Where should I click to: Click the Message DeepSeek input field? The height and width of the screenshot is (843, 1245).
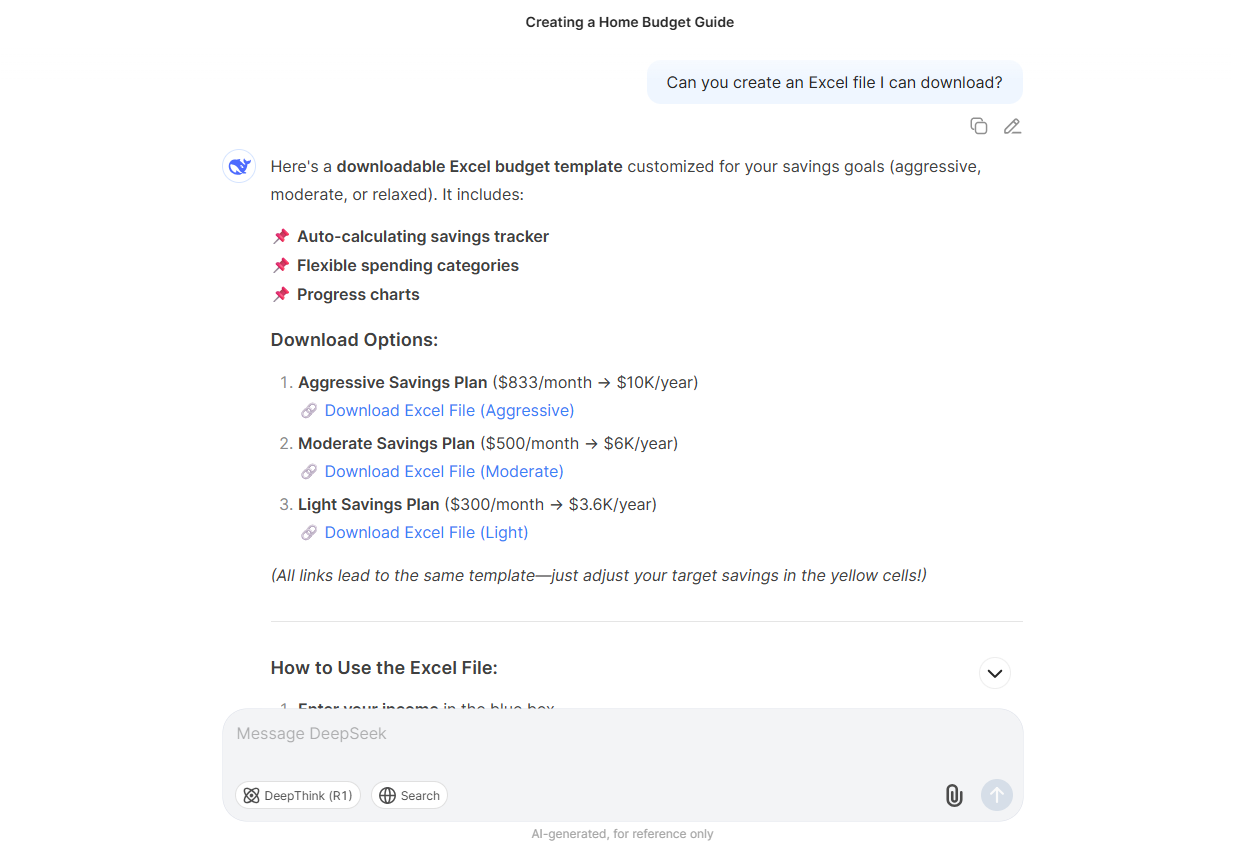[622, 733]
